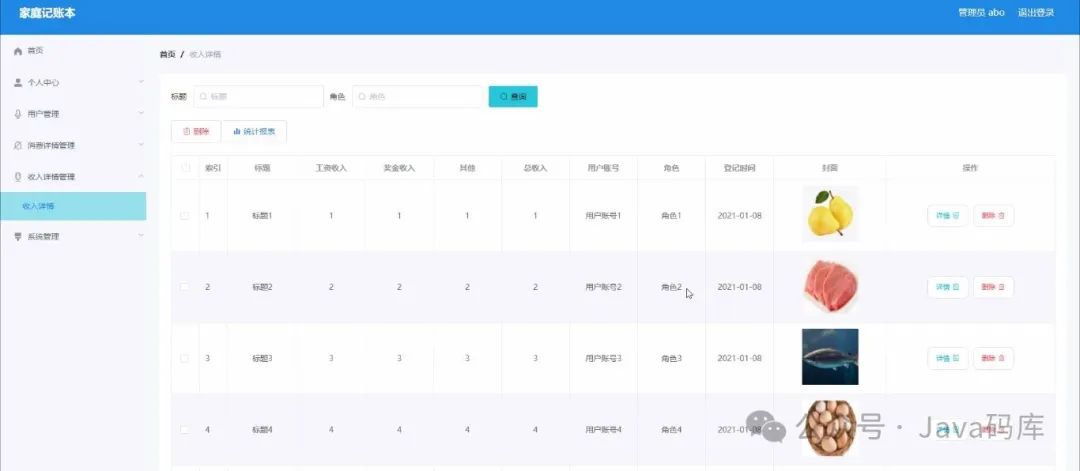This screenshot has height=471, width=1080.
Task: Click the 操作 column header
Action: (x=970, y=168)
